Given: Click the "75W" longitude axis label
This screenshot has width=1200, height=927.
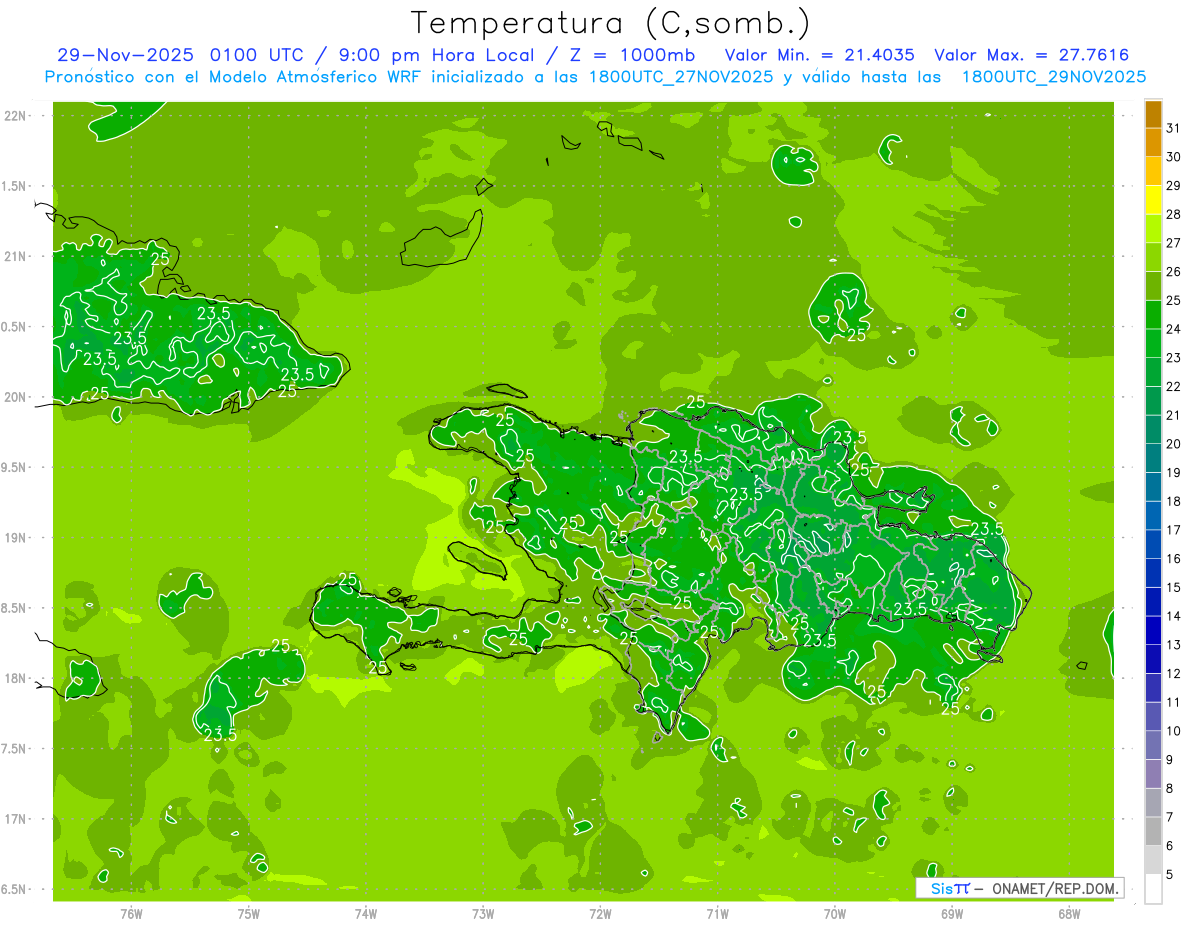Looking at the screenshot, I should point(249,914).
